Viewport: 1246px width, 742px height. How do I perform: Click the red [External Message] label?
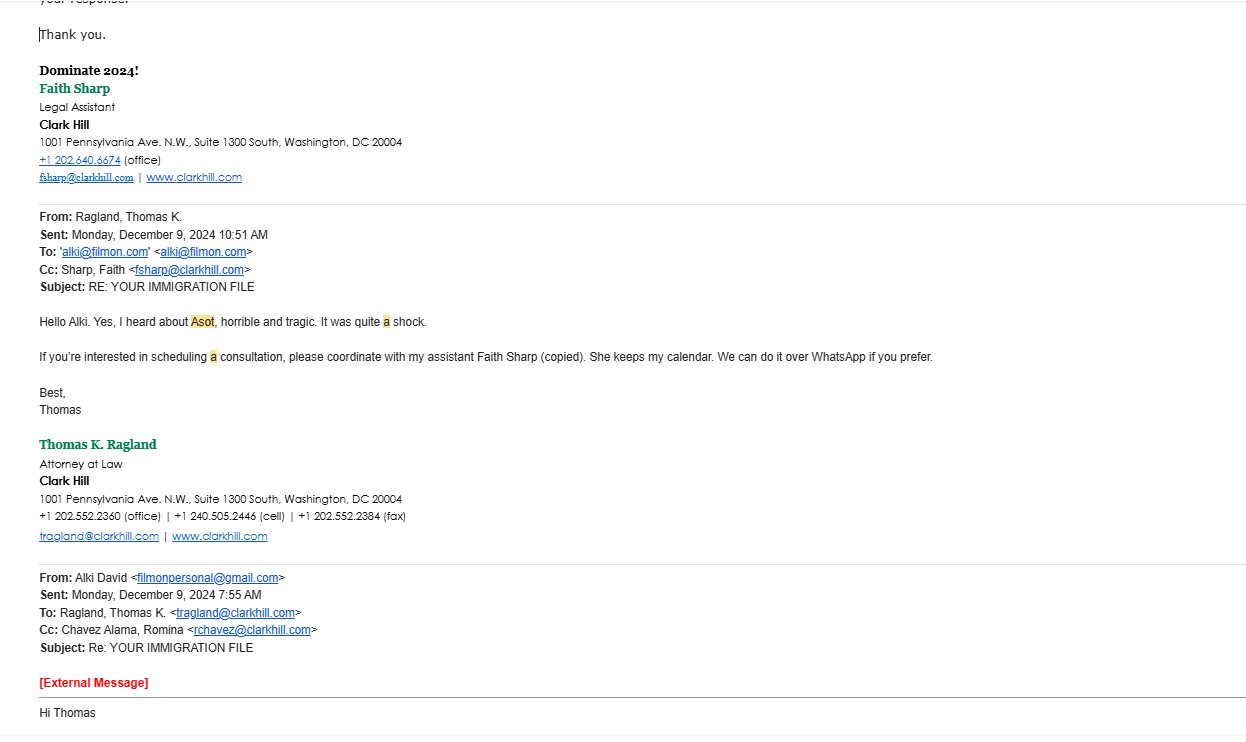94,683
